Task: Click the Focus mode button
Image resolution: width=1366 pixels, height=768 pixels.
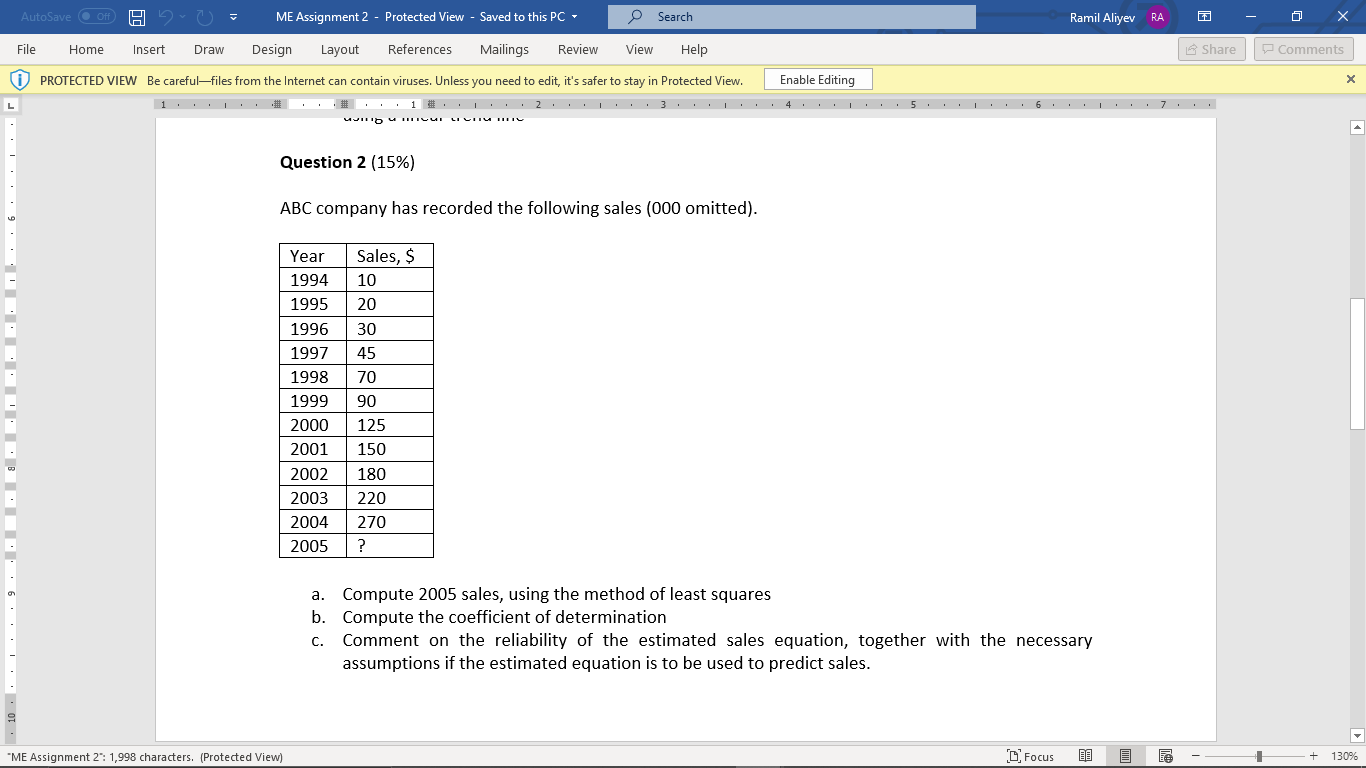Action: [x=1030, y=757]
